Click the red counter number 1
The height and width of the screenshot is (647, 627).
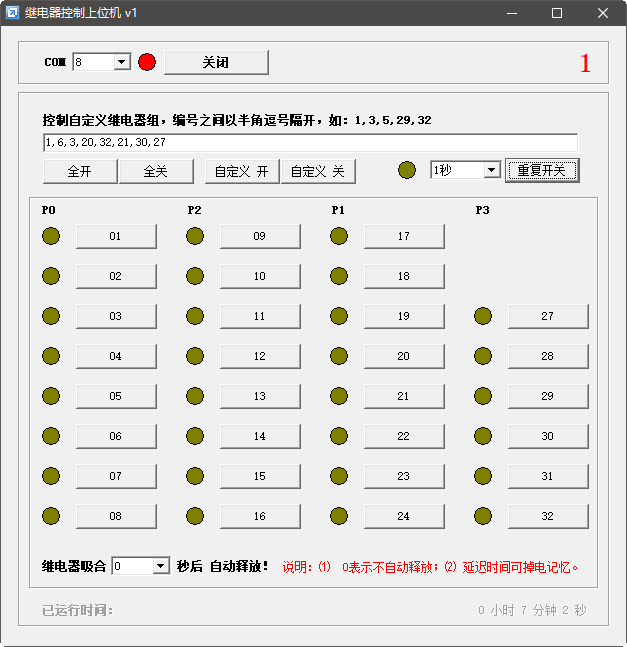[x=585, y=64]
